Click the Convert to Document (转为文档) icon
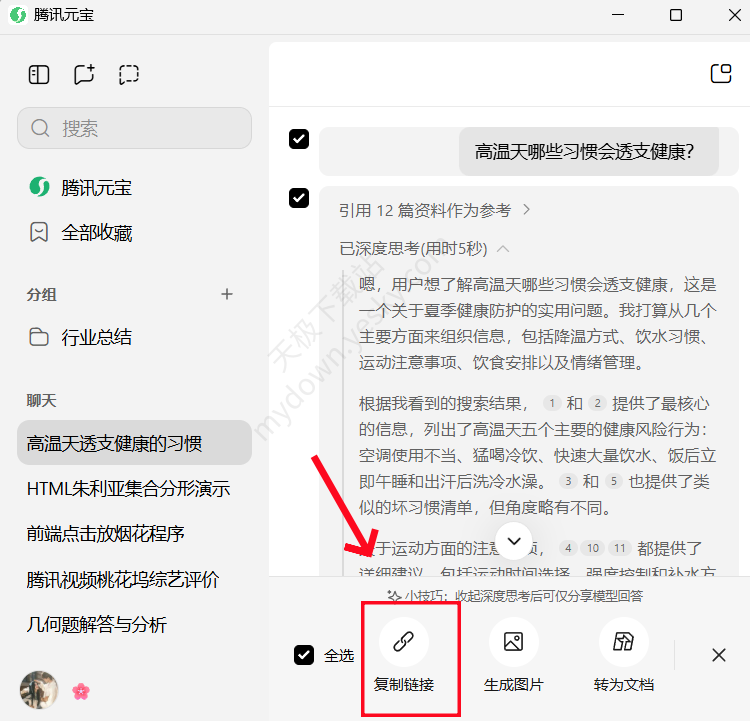Image resolution: width=750 pixels, height=721 pixels. [624, 642]
